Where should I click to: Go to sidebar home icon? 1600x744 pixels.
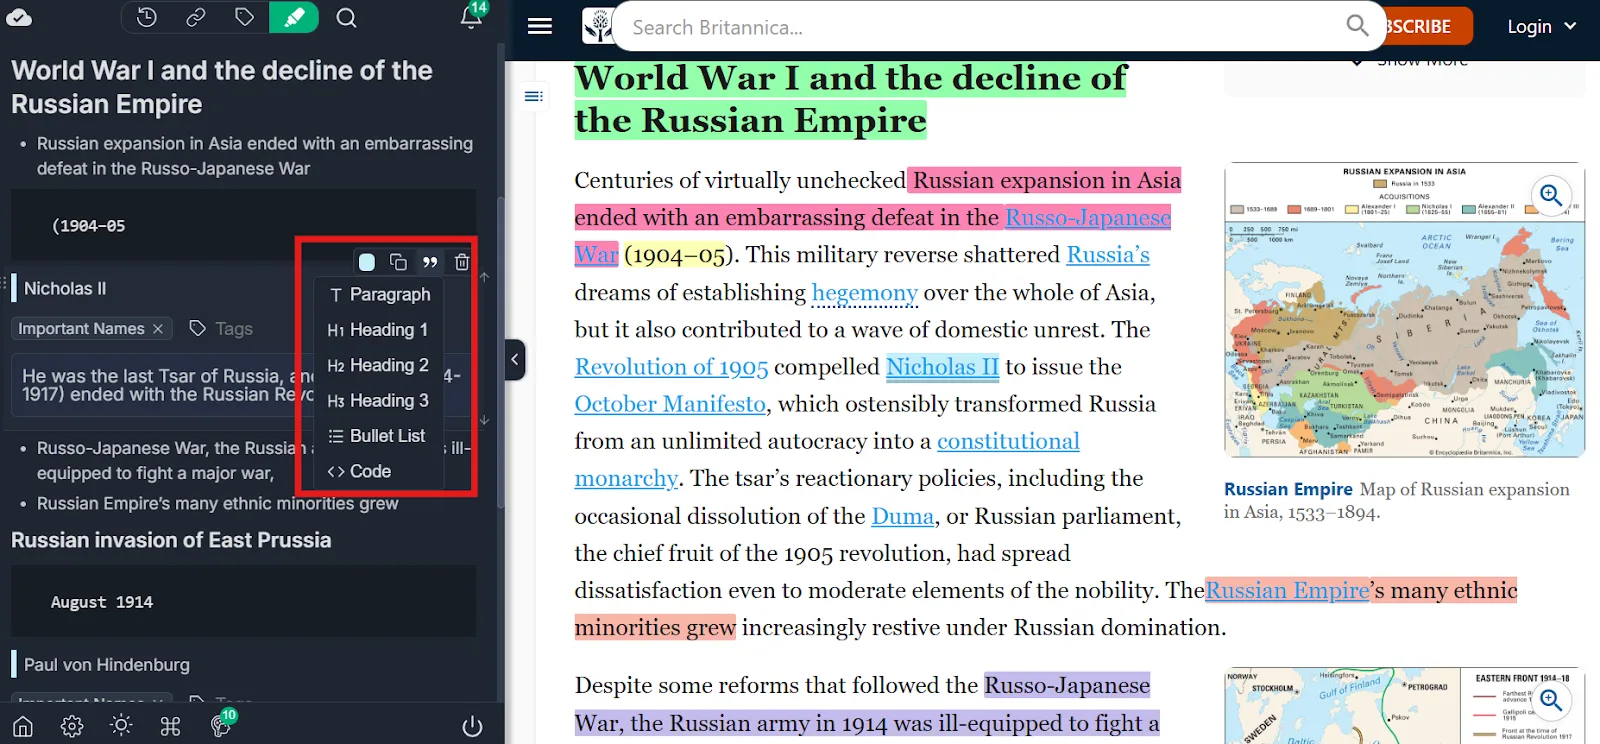point(23,726)
